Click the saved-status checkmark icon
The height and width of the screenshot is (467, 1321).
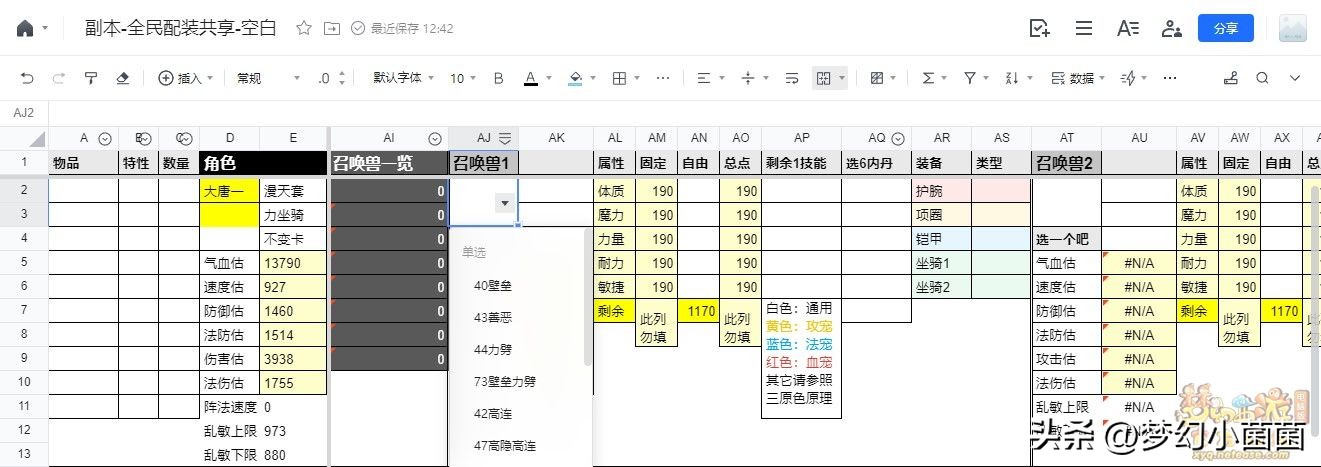point(358,28)
